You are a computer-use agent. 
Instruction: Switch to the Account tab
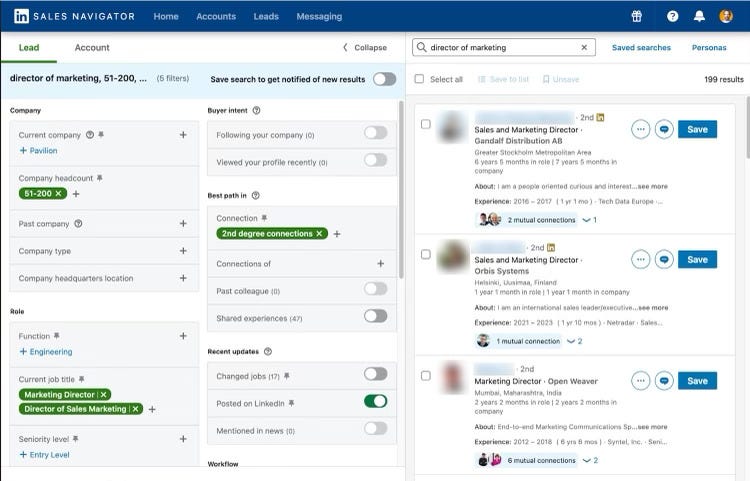(92, 47)
